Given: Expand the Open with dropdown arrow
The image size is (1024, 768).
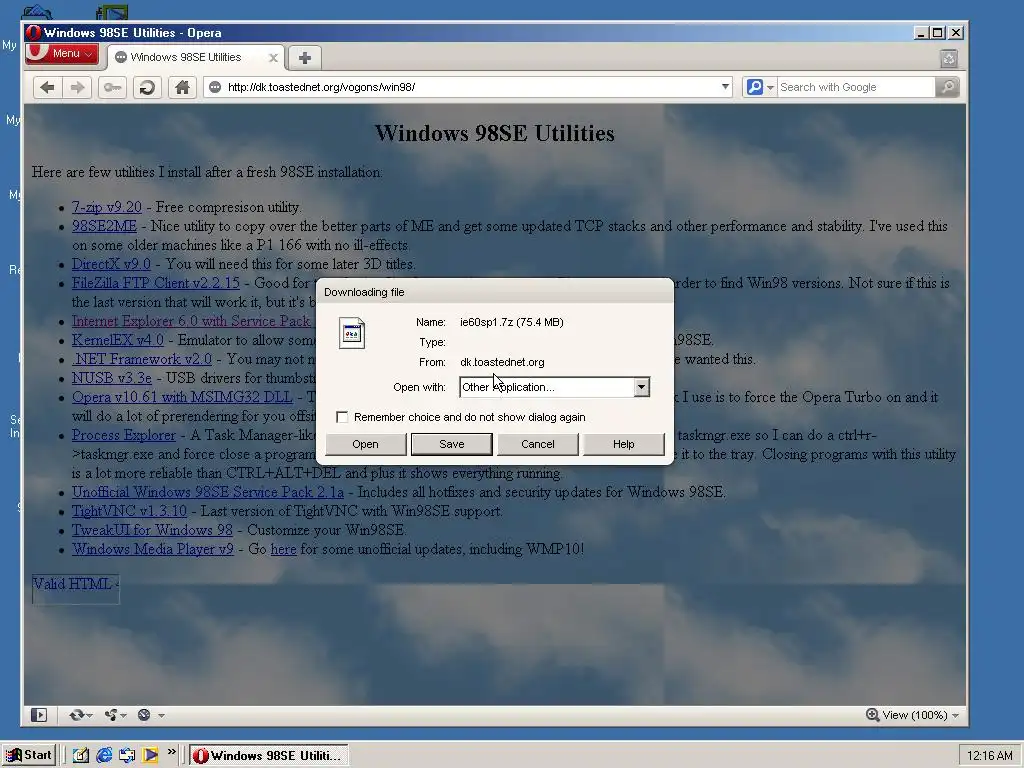Looking at the screenshot, I should pos(641,387).
